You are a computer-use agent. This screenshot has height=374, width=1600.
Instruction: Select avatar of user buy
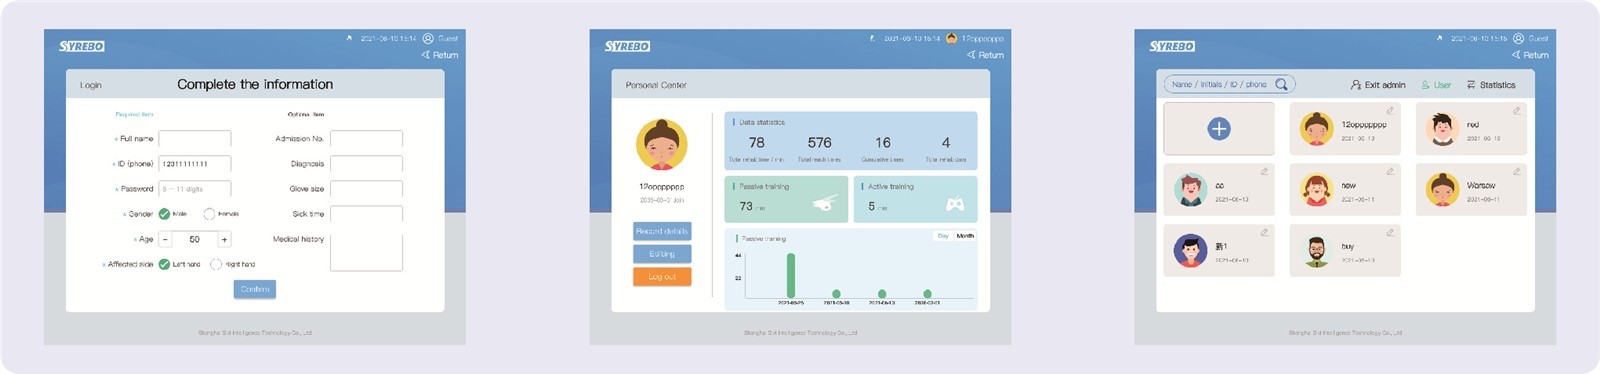coord(1316,251)
